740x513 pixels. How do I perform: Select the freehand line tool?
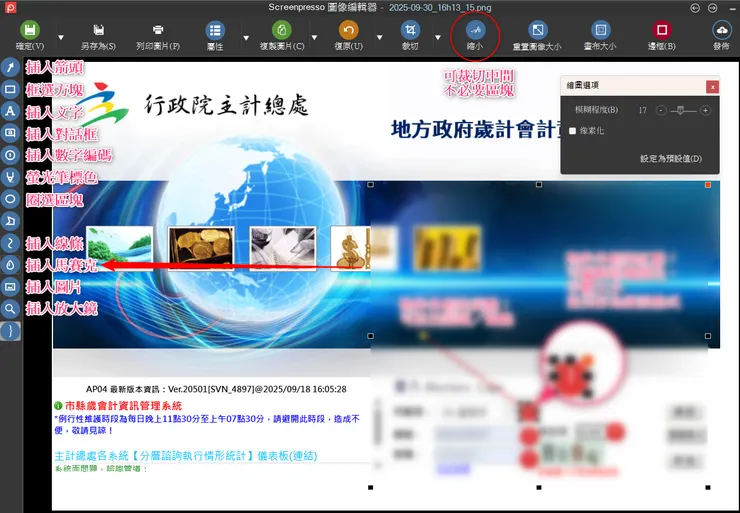pyautogui.click(x=10, y=243)
